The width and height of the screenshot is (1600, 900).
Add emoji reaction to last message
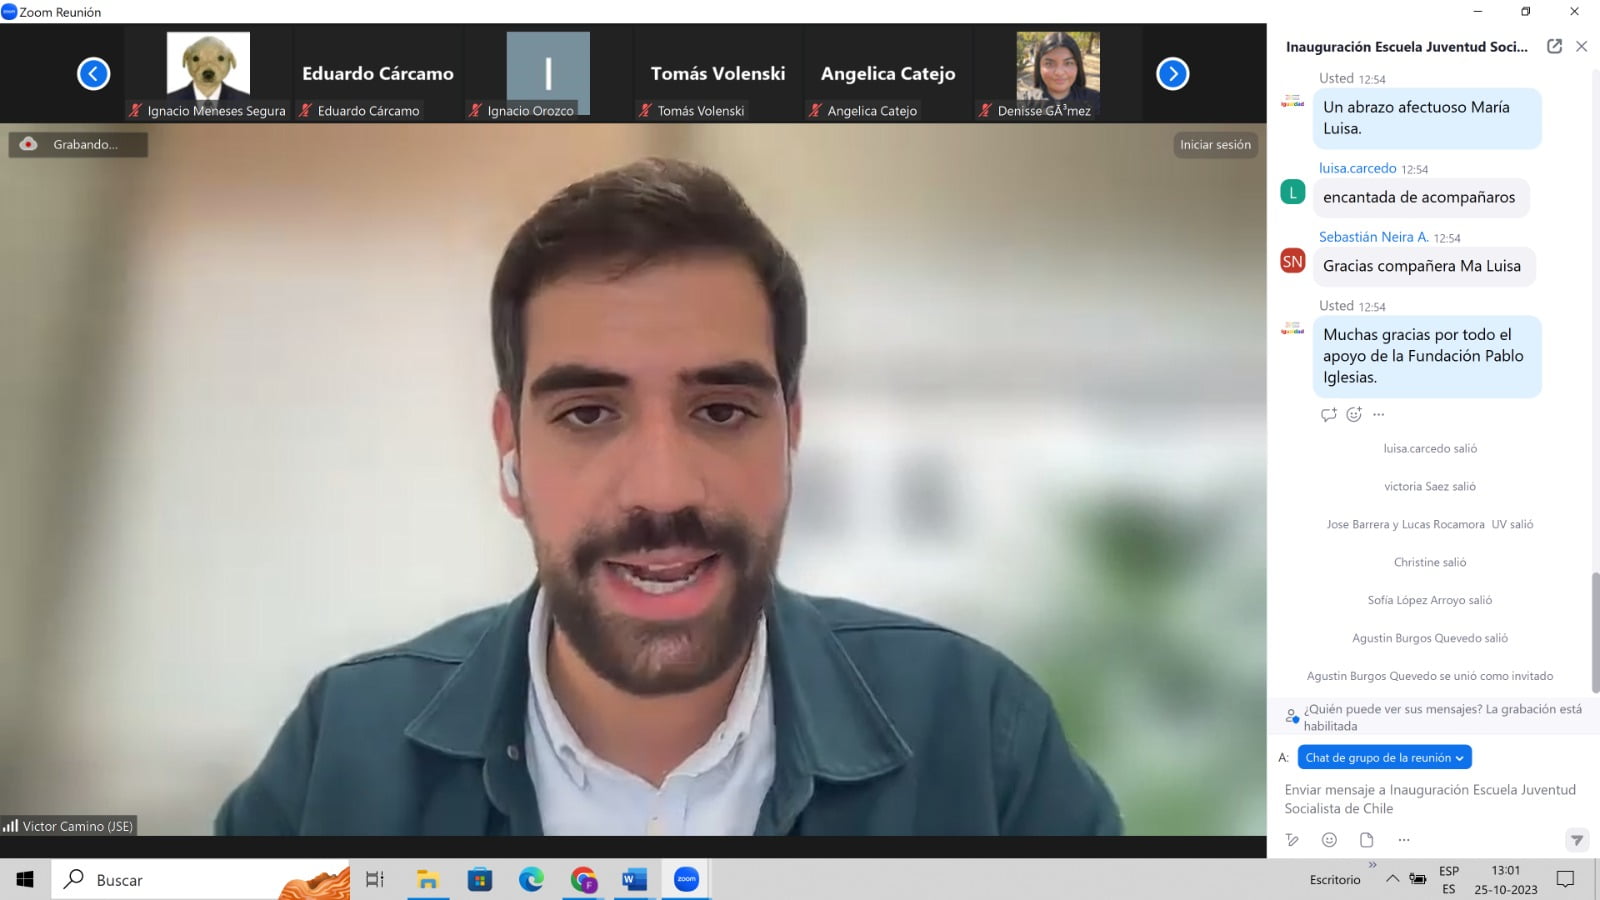(x=1354, y=414)
